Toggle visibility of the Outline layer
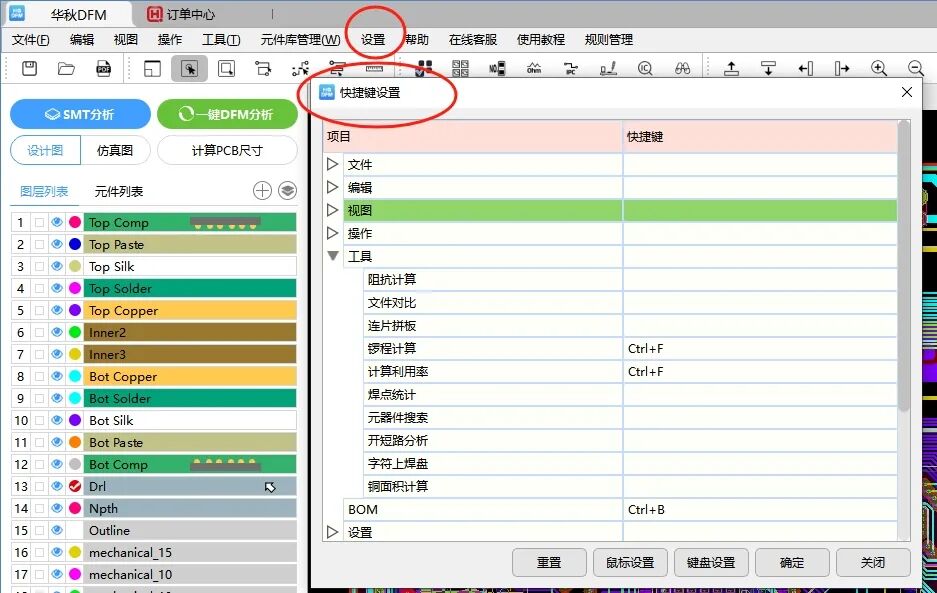This screenshot has width=937, height=593. click(x=57, y=530)
